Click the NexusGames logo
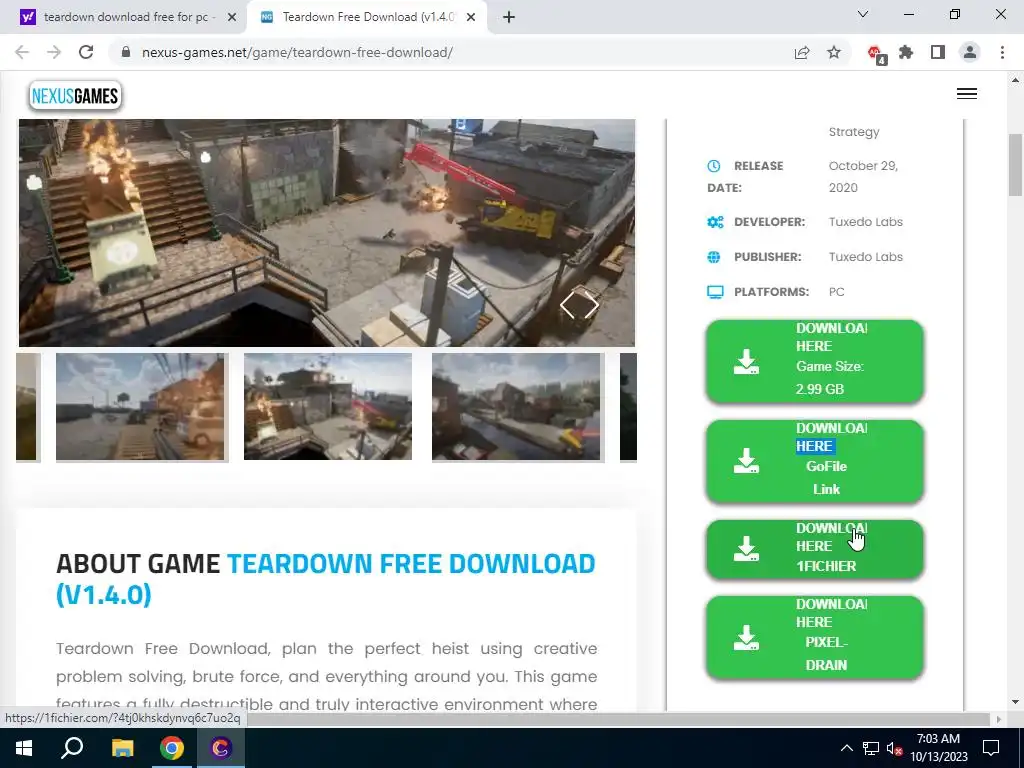 click(75, 96)
